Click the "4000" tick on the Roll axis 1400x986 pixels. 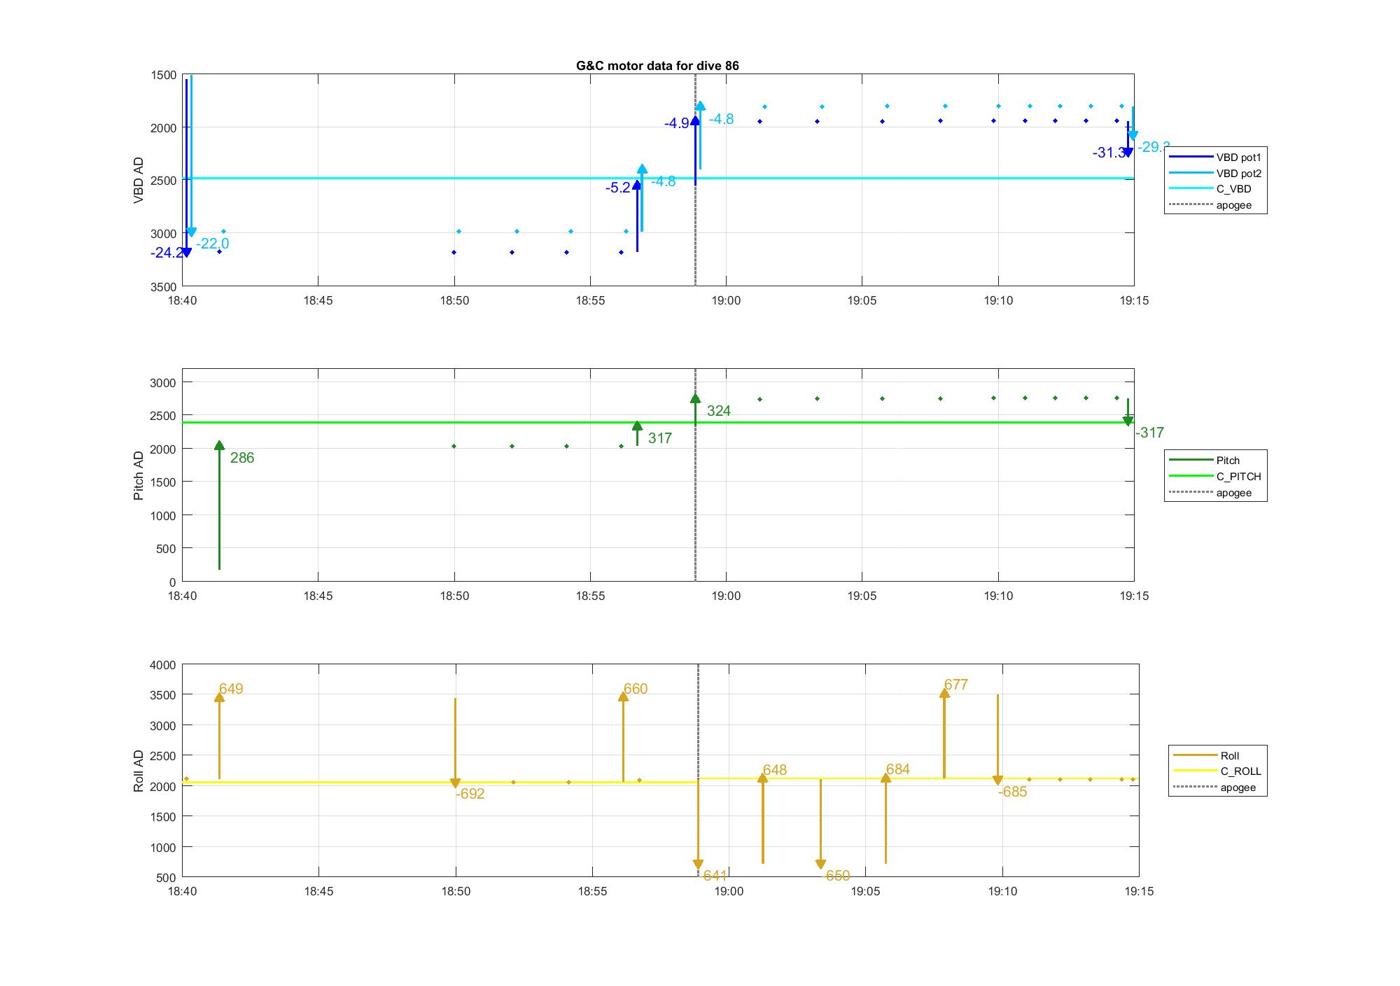(163, 665)
